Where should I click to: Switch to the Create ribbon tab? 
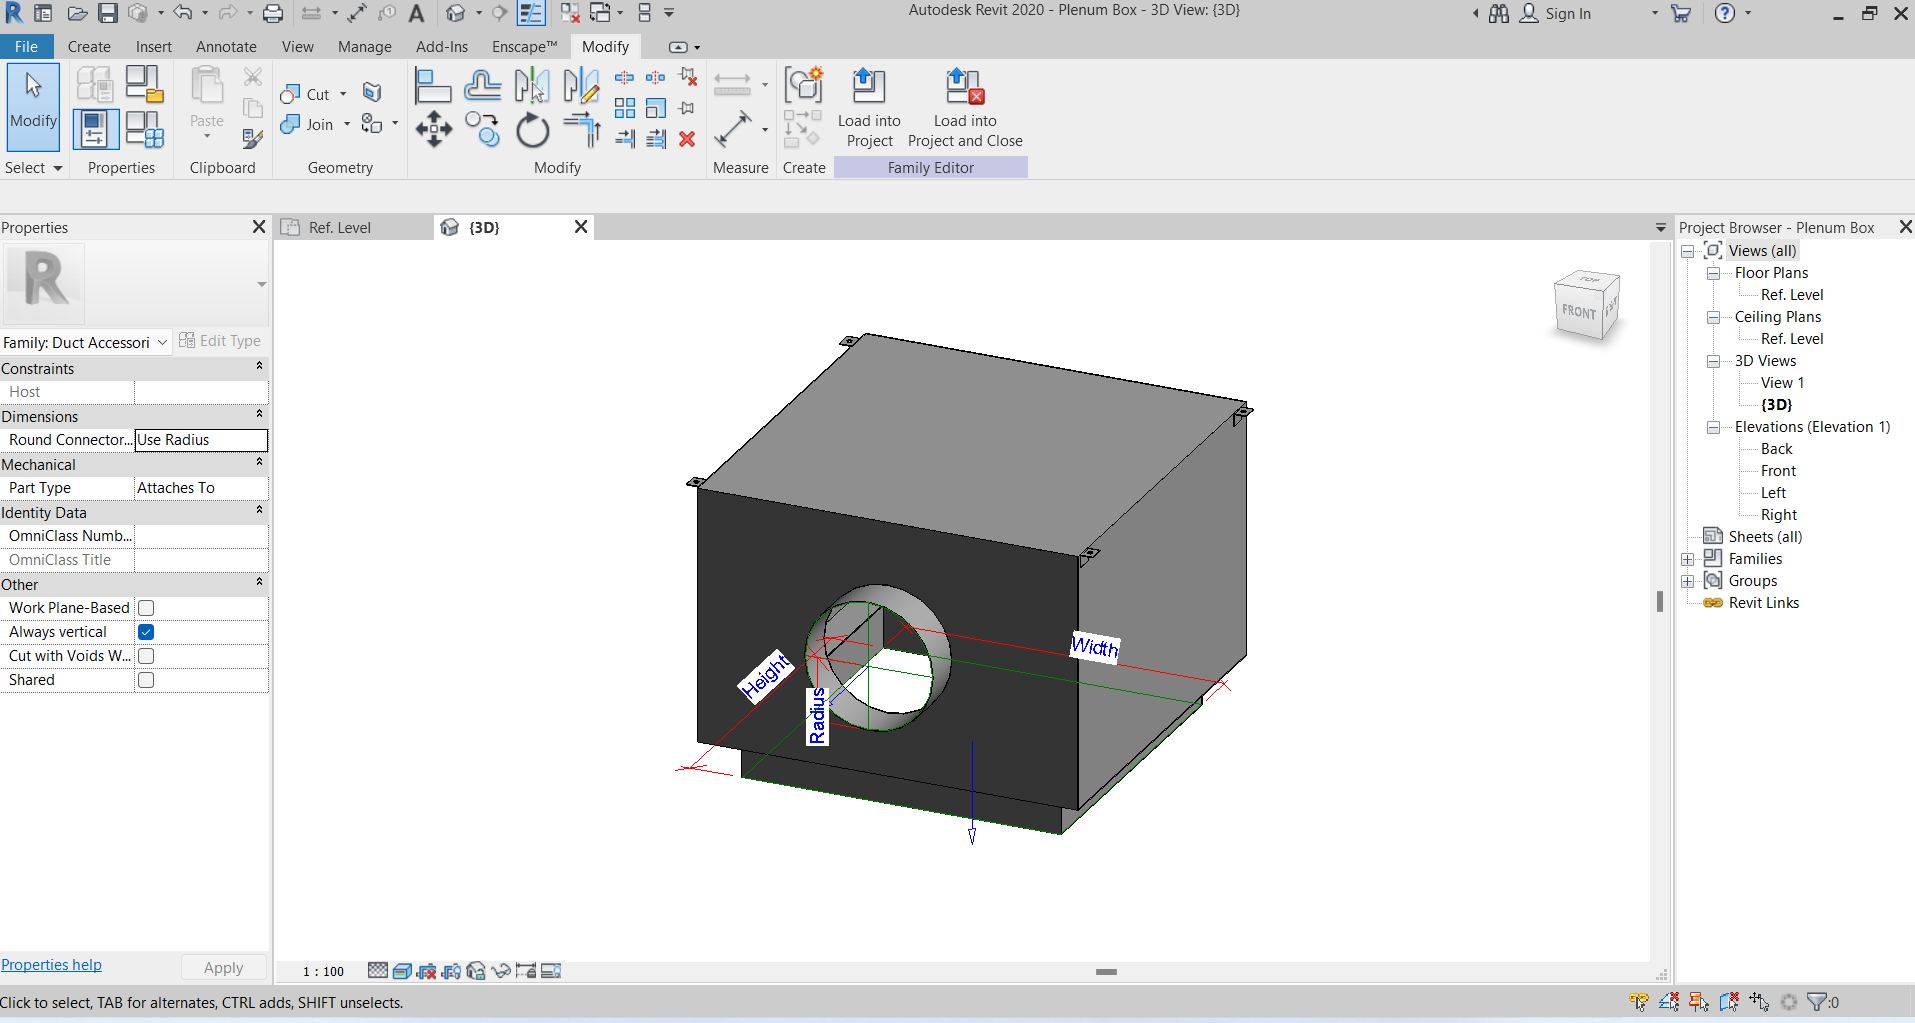[x=89, y=47]
